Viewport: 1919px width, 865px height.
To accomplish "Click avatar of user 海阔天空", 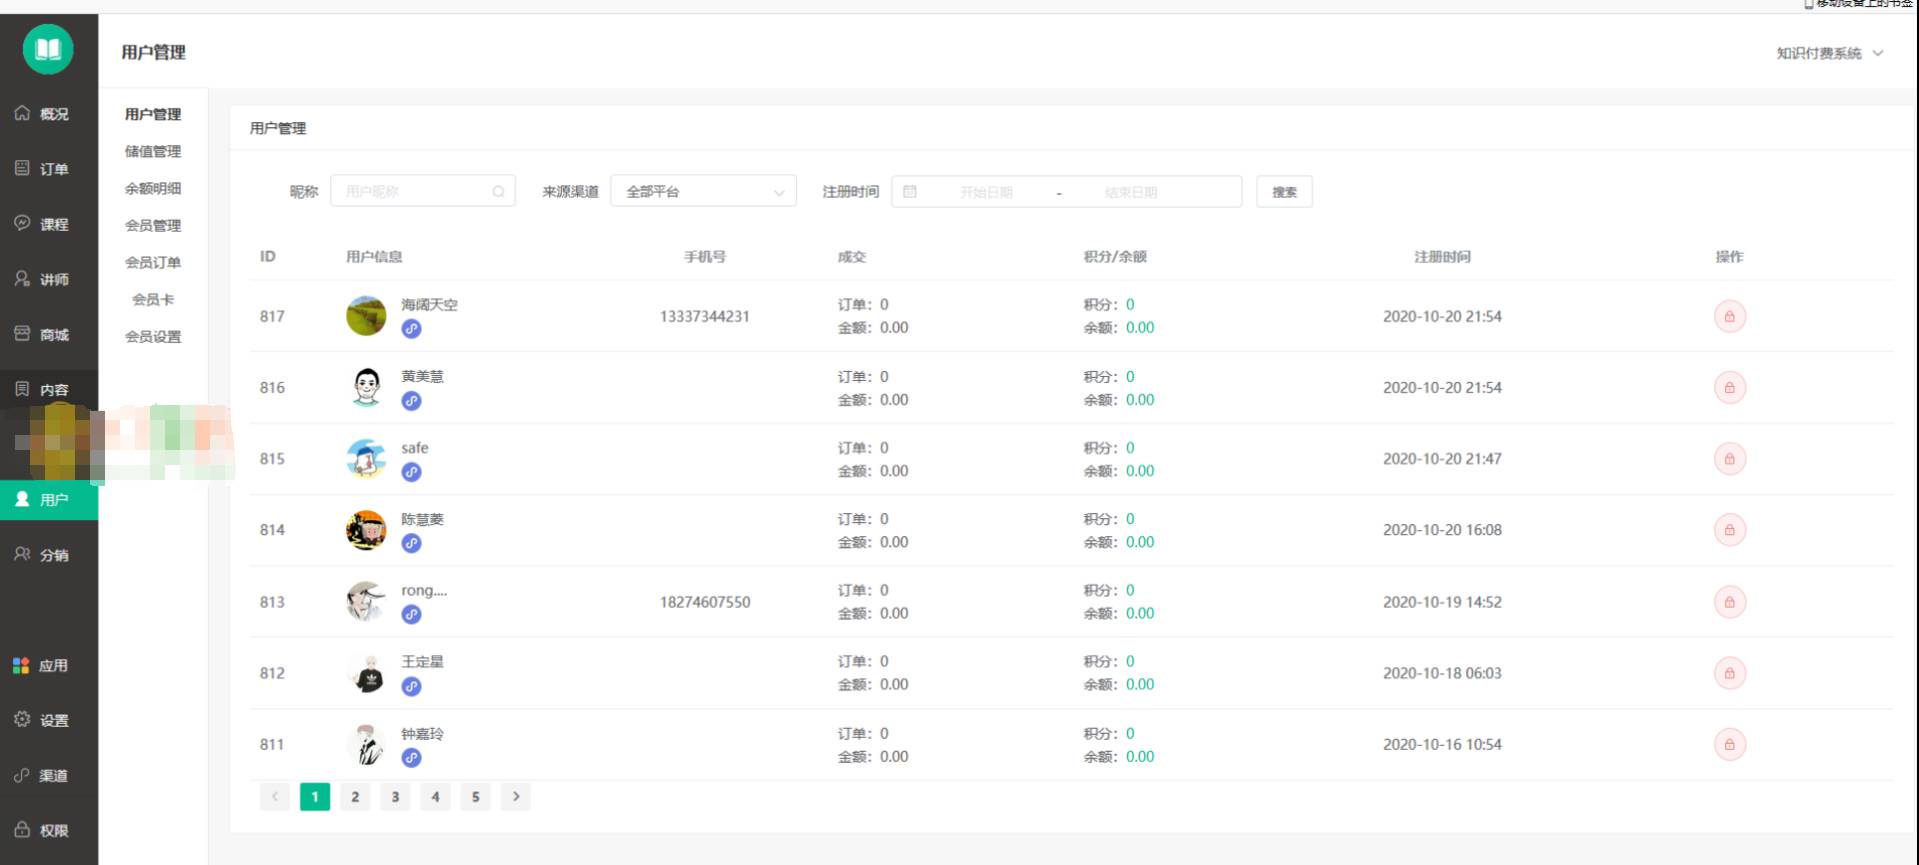I will [366, 316].
